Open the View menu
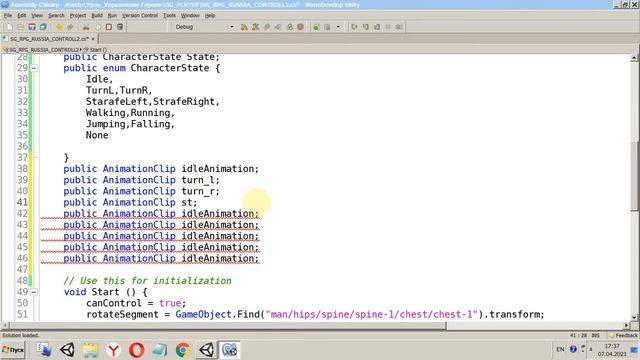Screen dimensions: 640x360 pyautogui.click(x=37, y=16)
